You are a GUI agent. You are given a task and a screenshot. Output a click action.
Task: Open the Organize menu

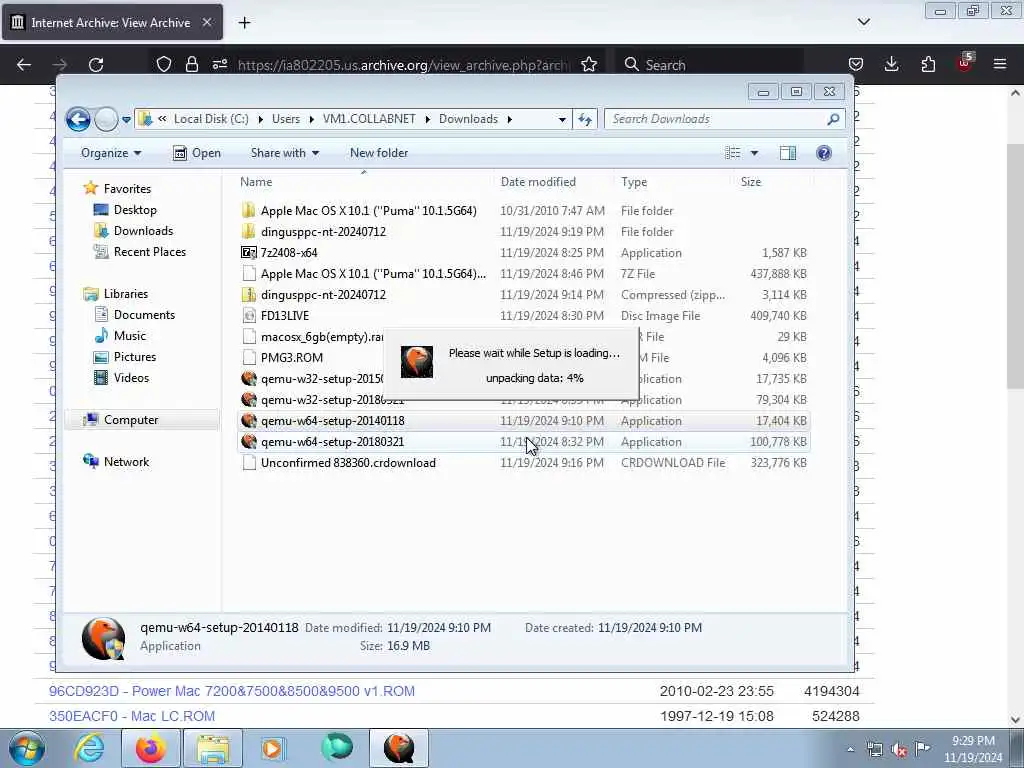coord(110,153)
